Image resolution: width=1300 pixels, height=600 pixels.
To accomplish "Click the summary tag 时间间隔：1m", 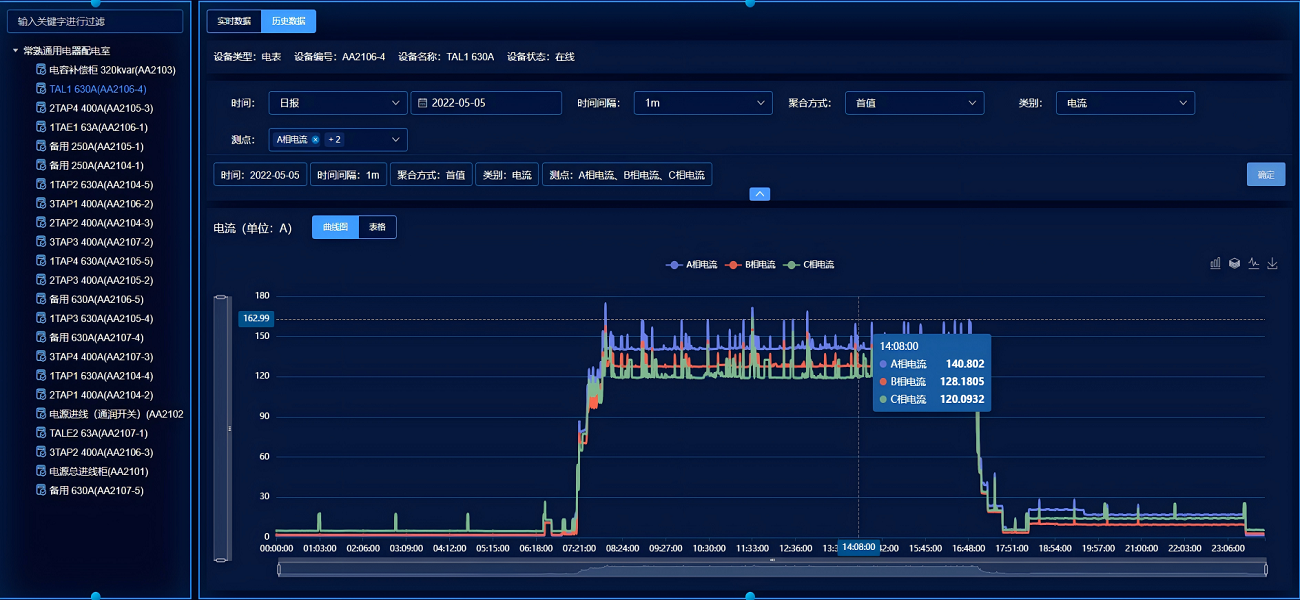I will [348, 174].
